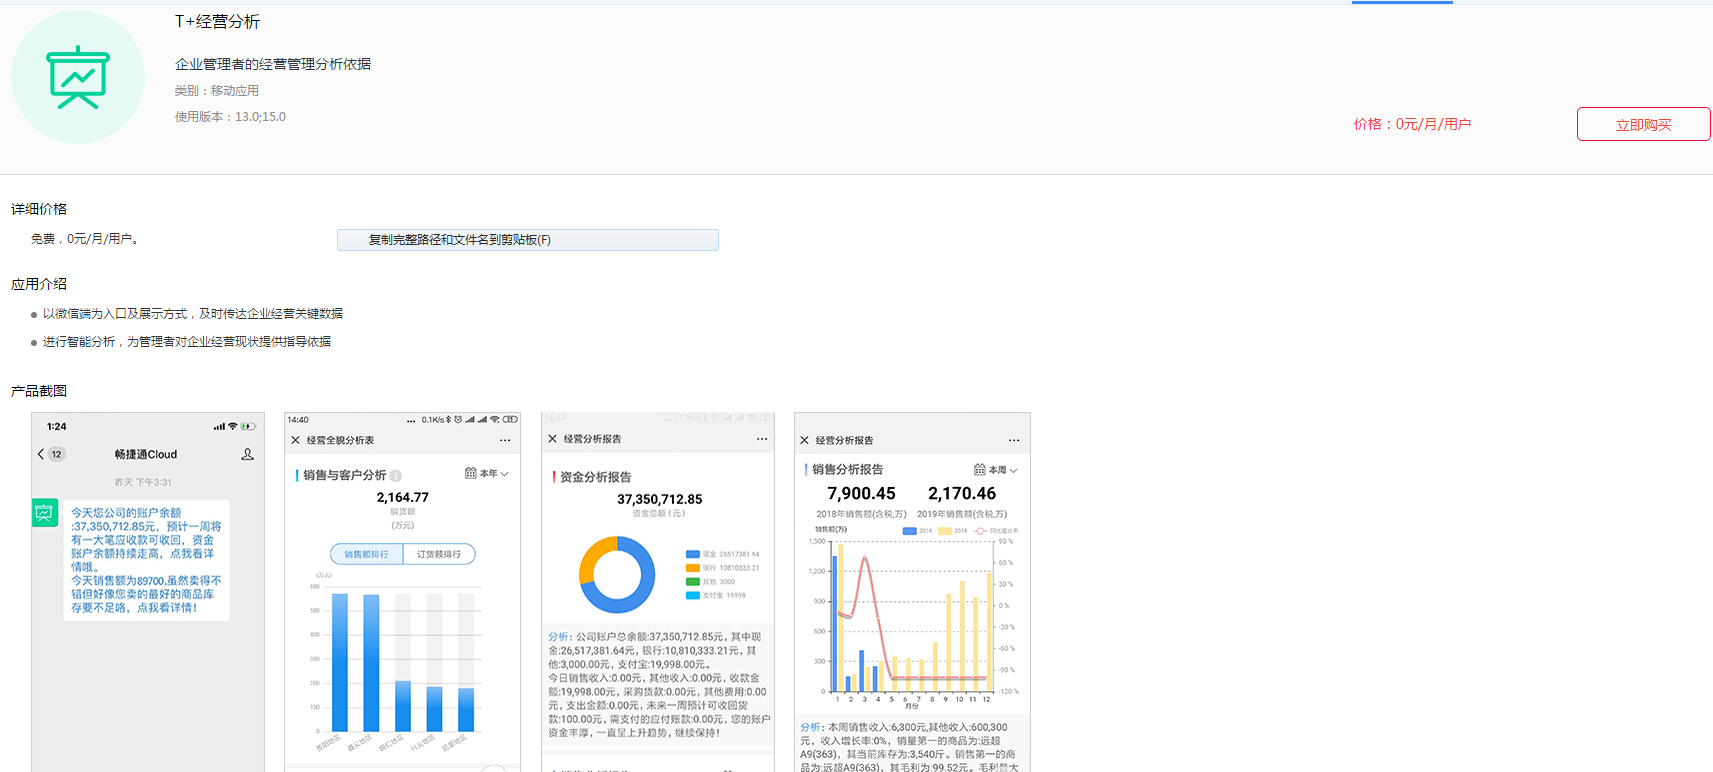Click the blue-orange donut chart

coord(617,575)
